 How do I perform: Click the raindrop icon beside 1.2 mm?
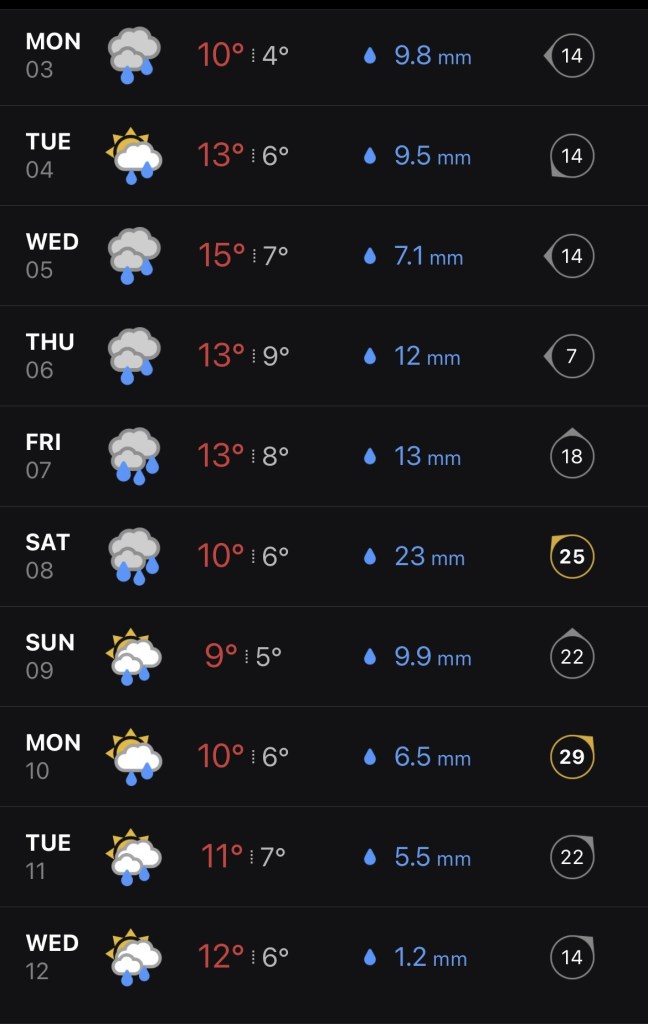[x=370, y=957]
